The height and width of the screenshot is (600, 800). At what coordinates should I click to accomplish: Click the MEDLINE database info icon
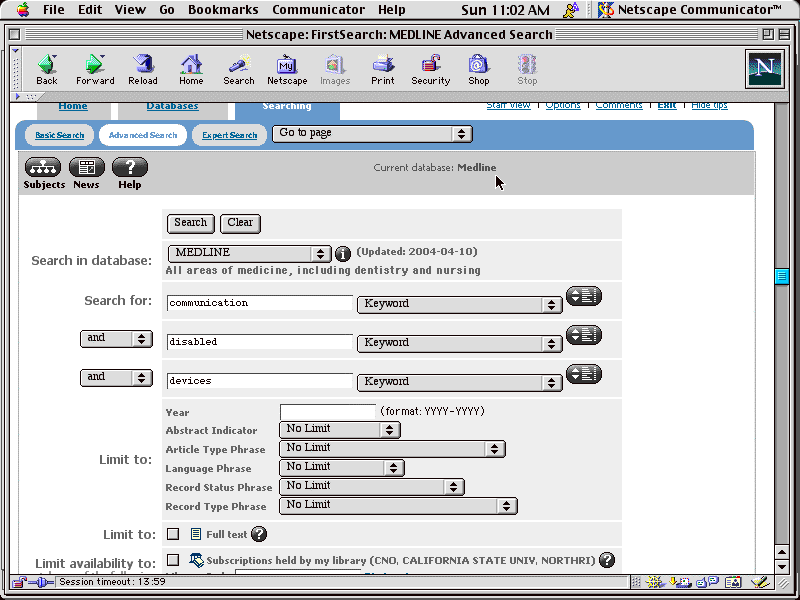click(342, 254)
